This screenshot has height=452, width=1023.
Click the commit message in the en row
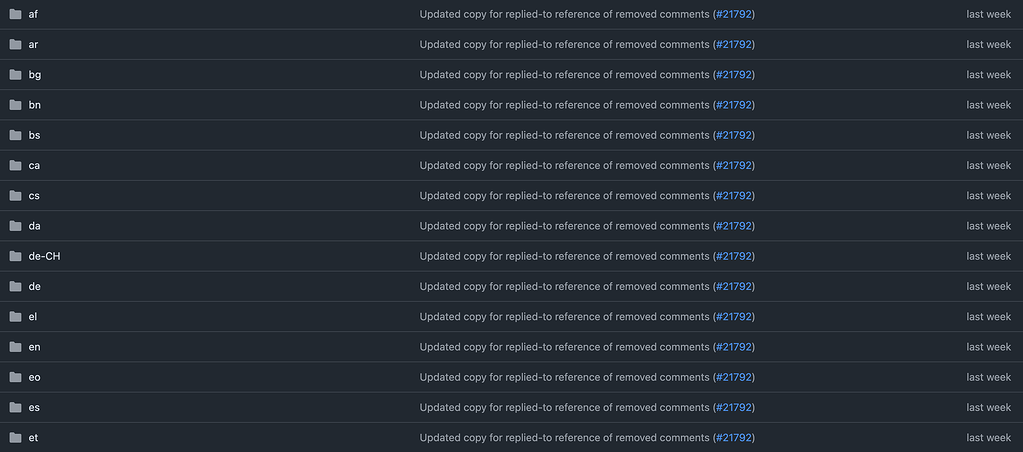coord(564,347)
